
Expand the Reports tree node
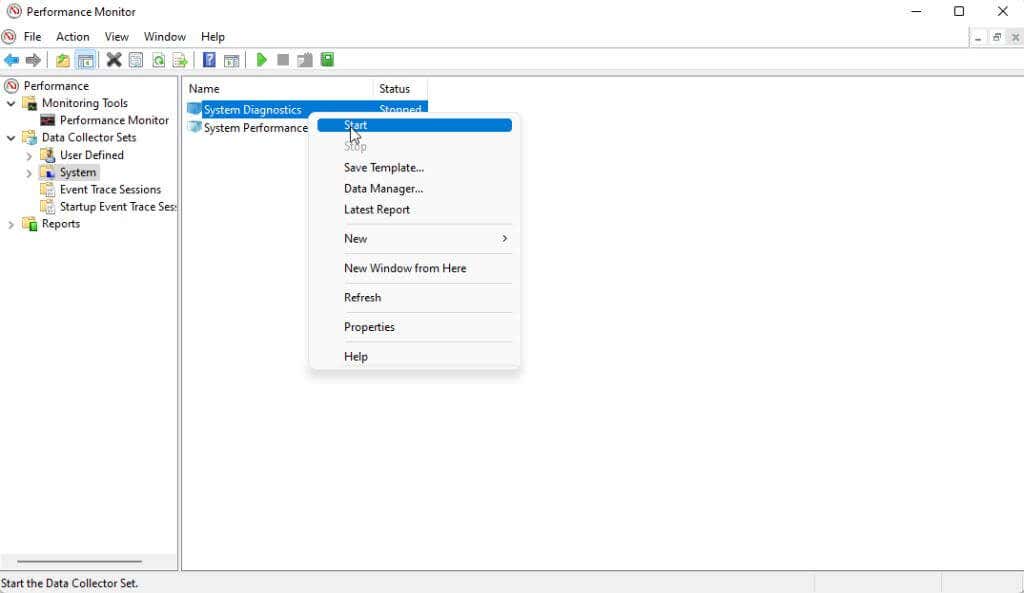tap(10, 225)
